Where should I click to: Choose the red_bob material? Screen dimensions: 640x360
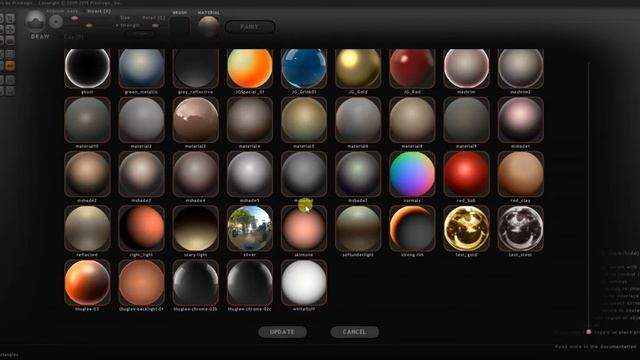[466, 174]
